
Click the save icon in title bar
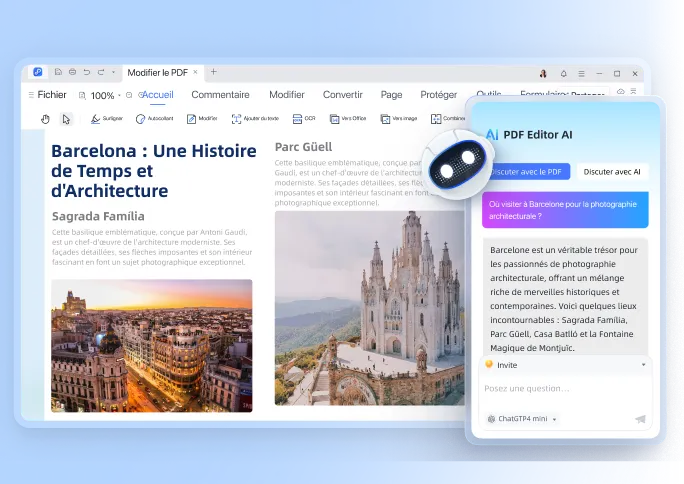click(58, 72)
